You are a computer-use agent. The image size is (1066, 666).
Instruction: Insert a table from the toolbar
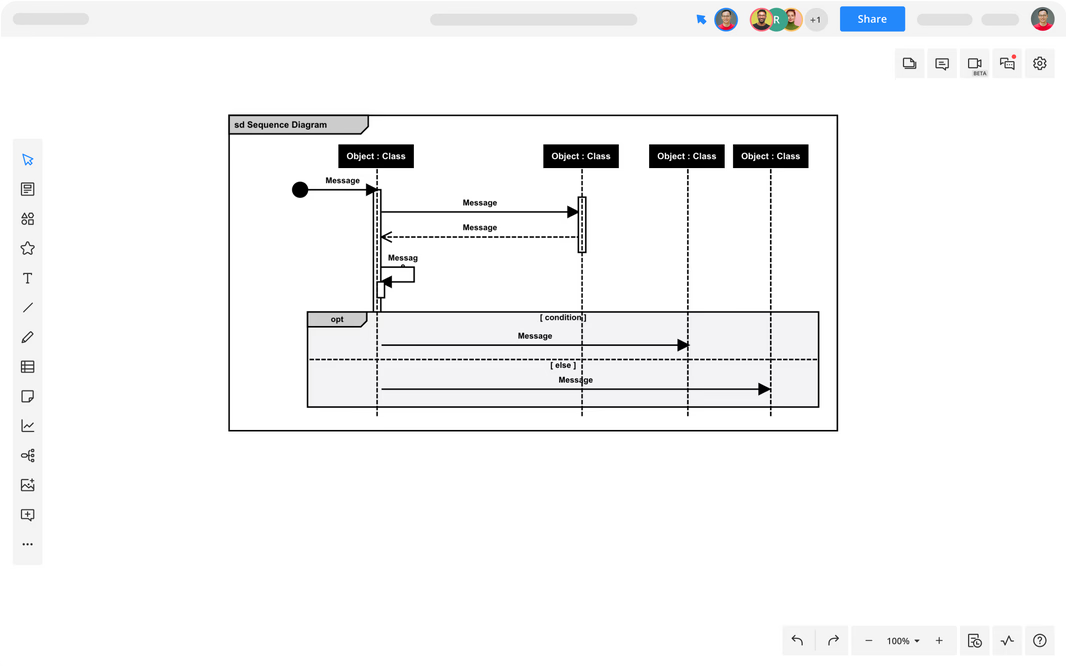(27, 367)
